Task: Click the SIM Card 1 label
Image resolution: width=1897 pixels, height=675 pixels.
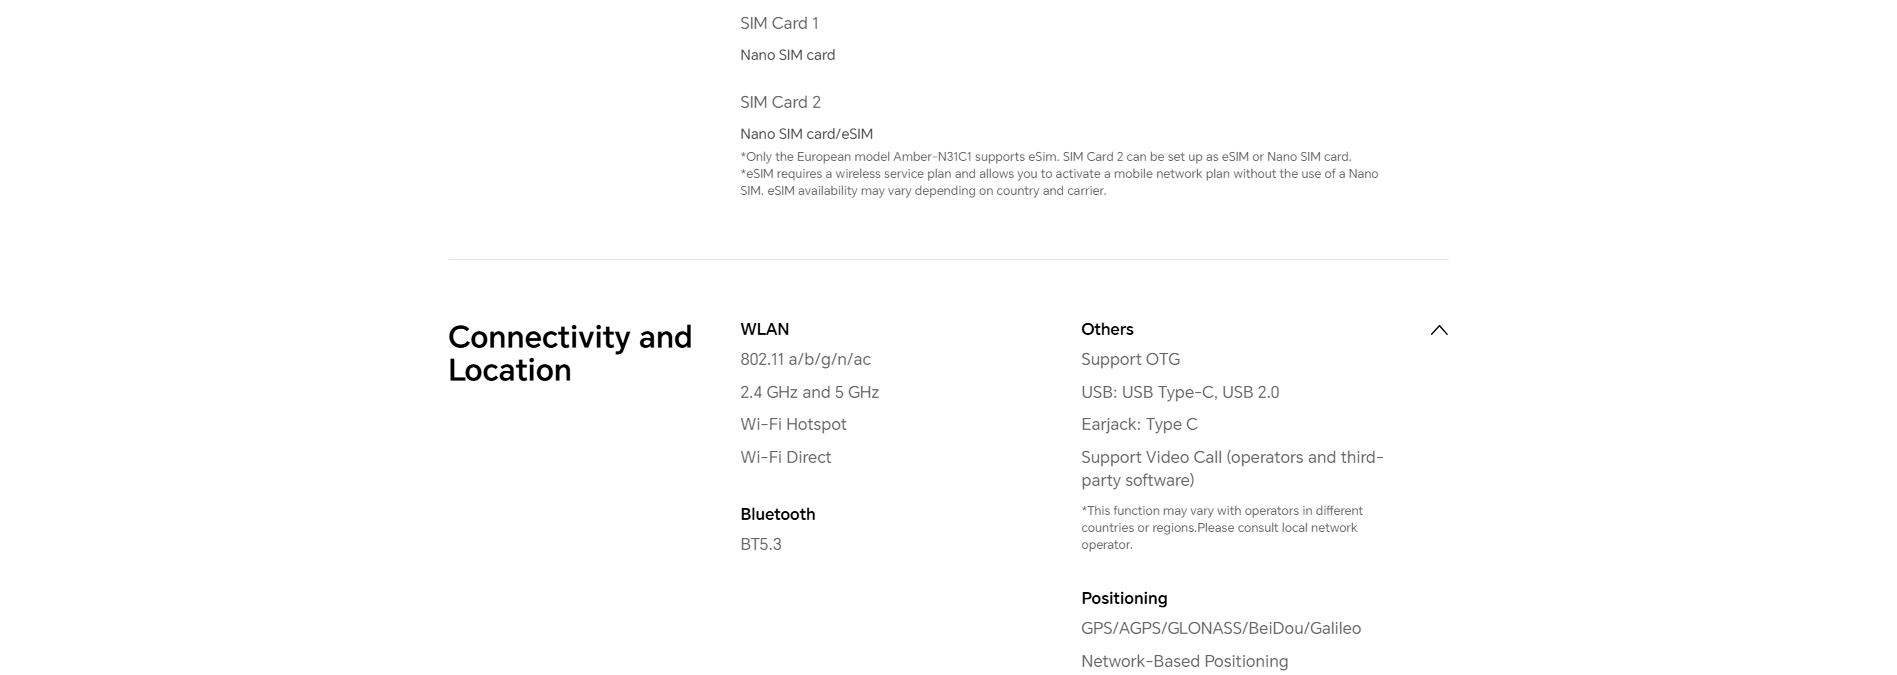Action: pos(779,23)
